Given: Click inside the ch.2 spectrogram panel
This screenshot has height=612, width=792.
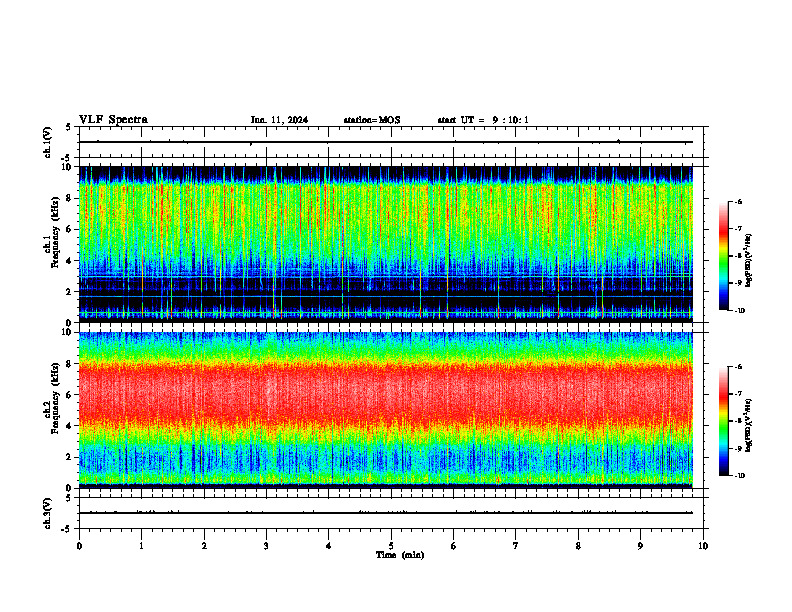Looking at the screenshot, I should click(386, 410).
